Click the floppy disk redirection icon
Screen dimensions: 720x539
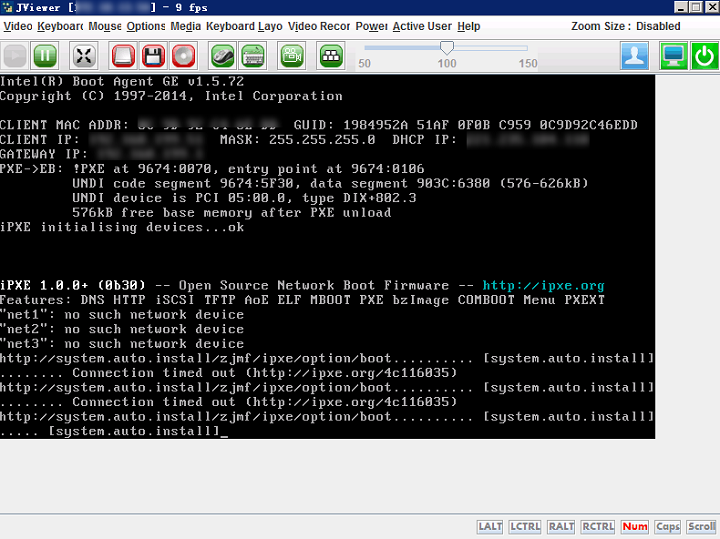(153, 56)
